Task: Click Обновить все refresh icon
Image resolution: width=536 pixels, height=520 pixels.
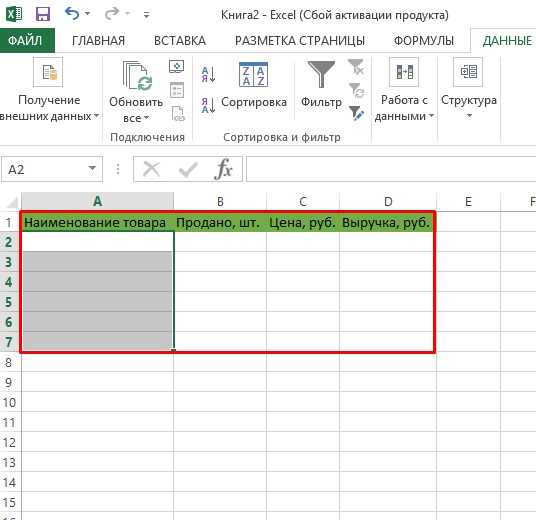Action: pyautogui.click(x=137, y=76)
